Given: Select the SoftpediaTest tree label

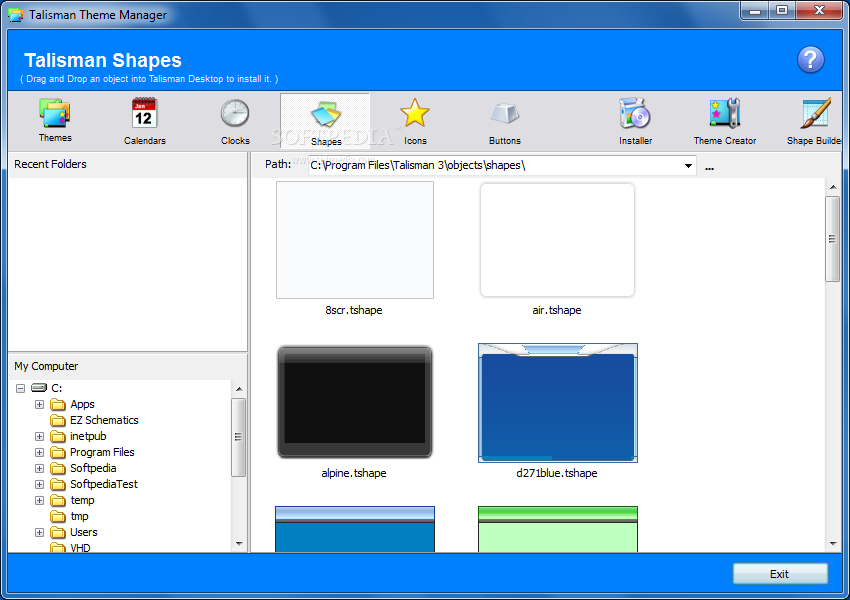Looking at the screenshot, I should 104,484.
